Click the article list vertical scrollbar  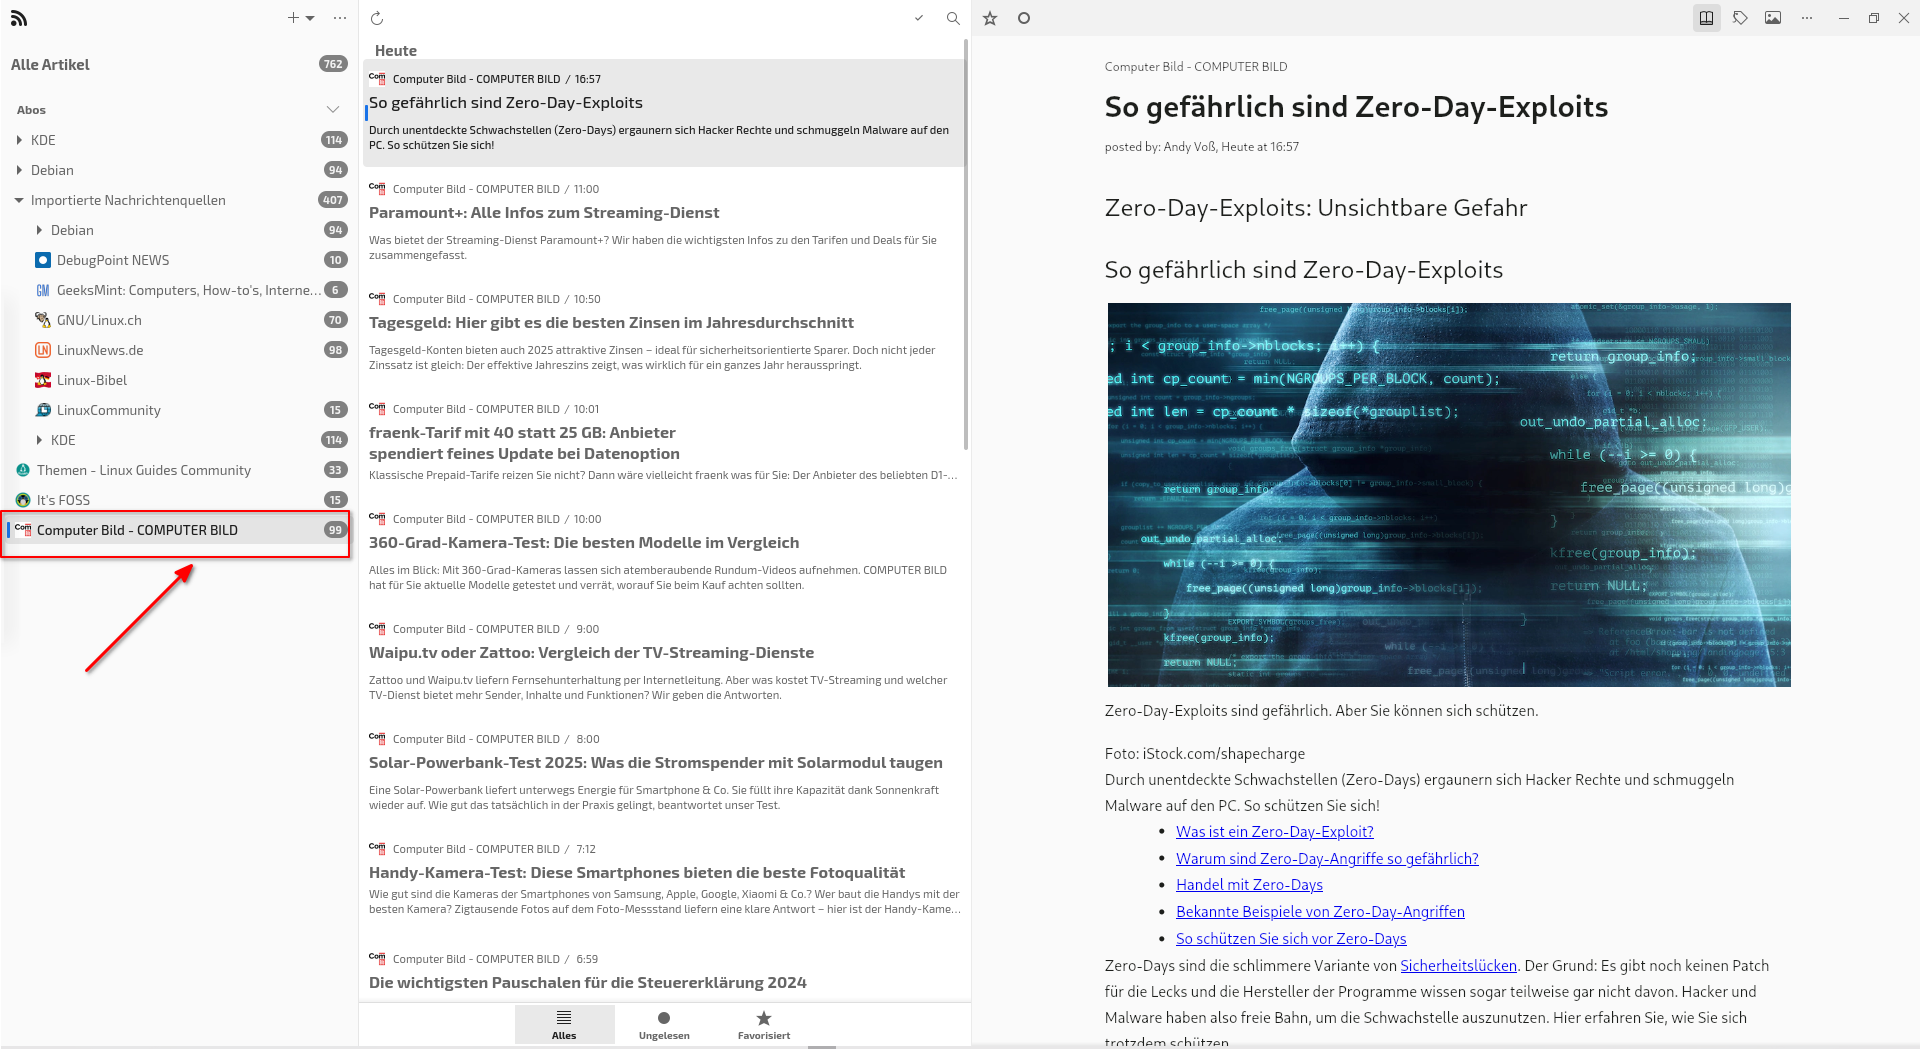coord(966,245)
